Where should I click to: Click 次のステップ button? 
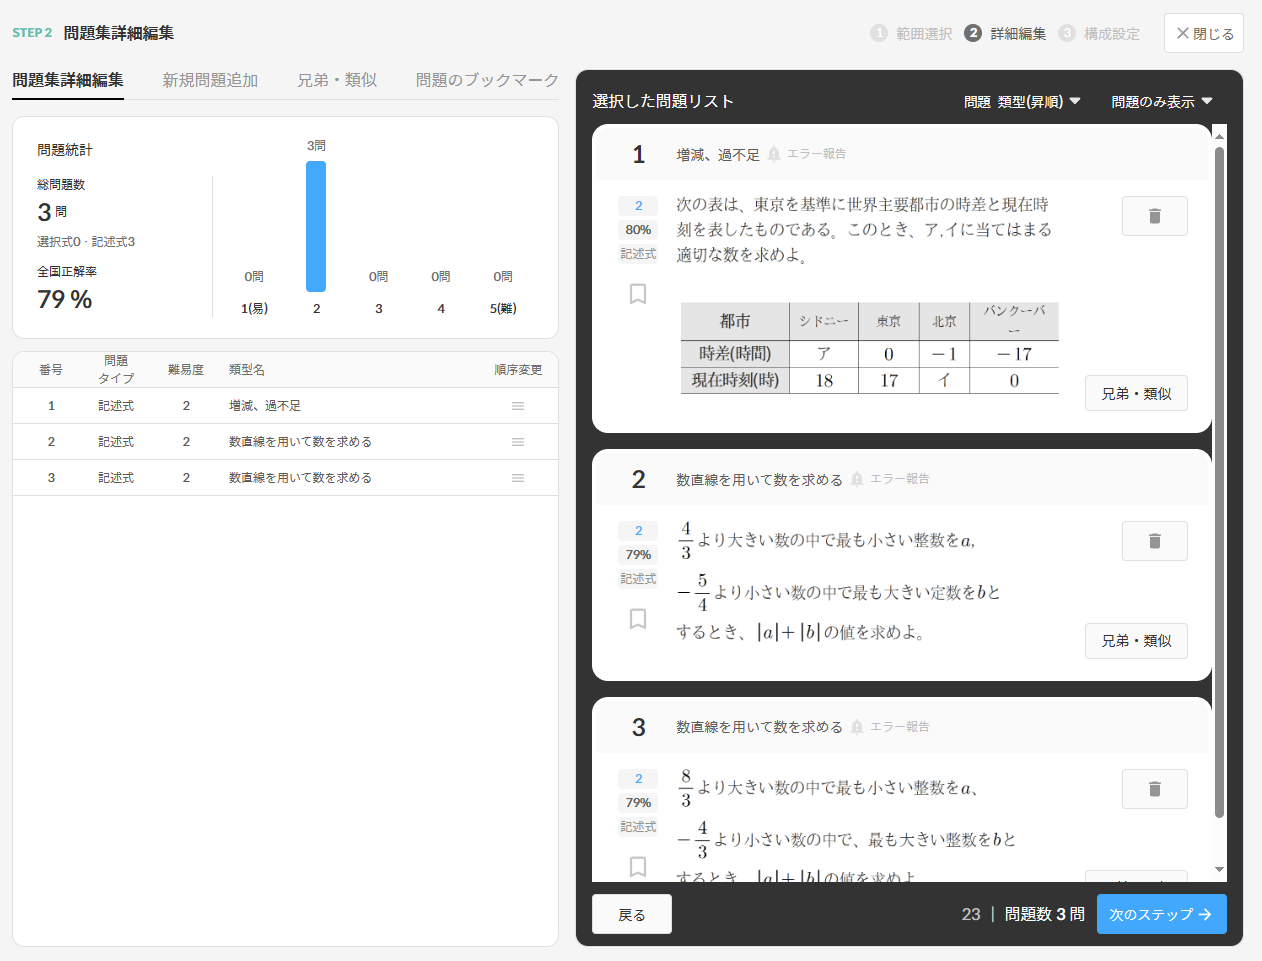[1161, 914]
